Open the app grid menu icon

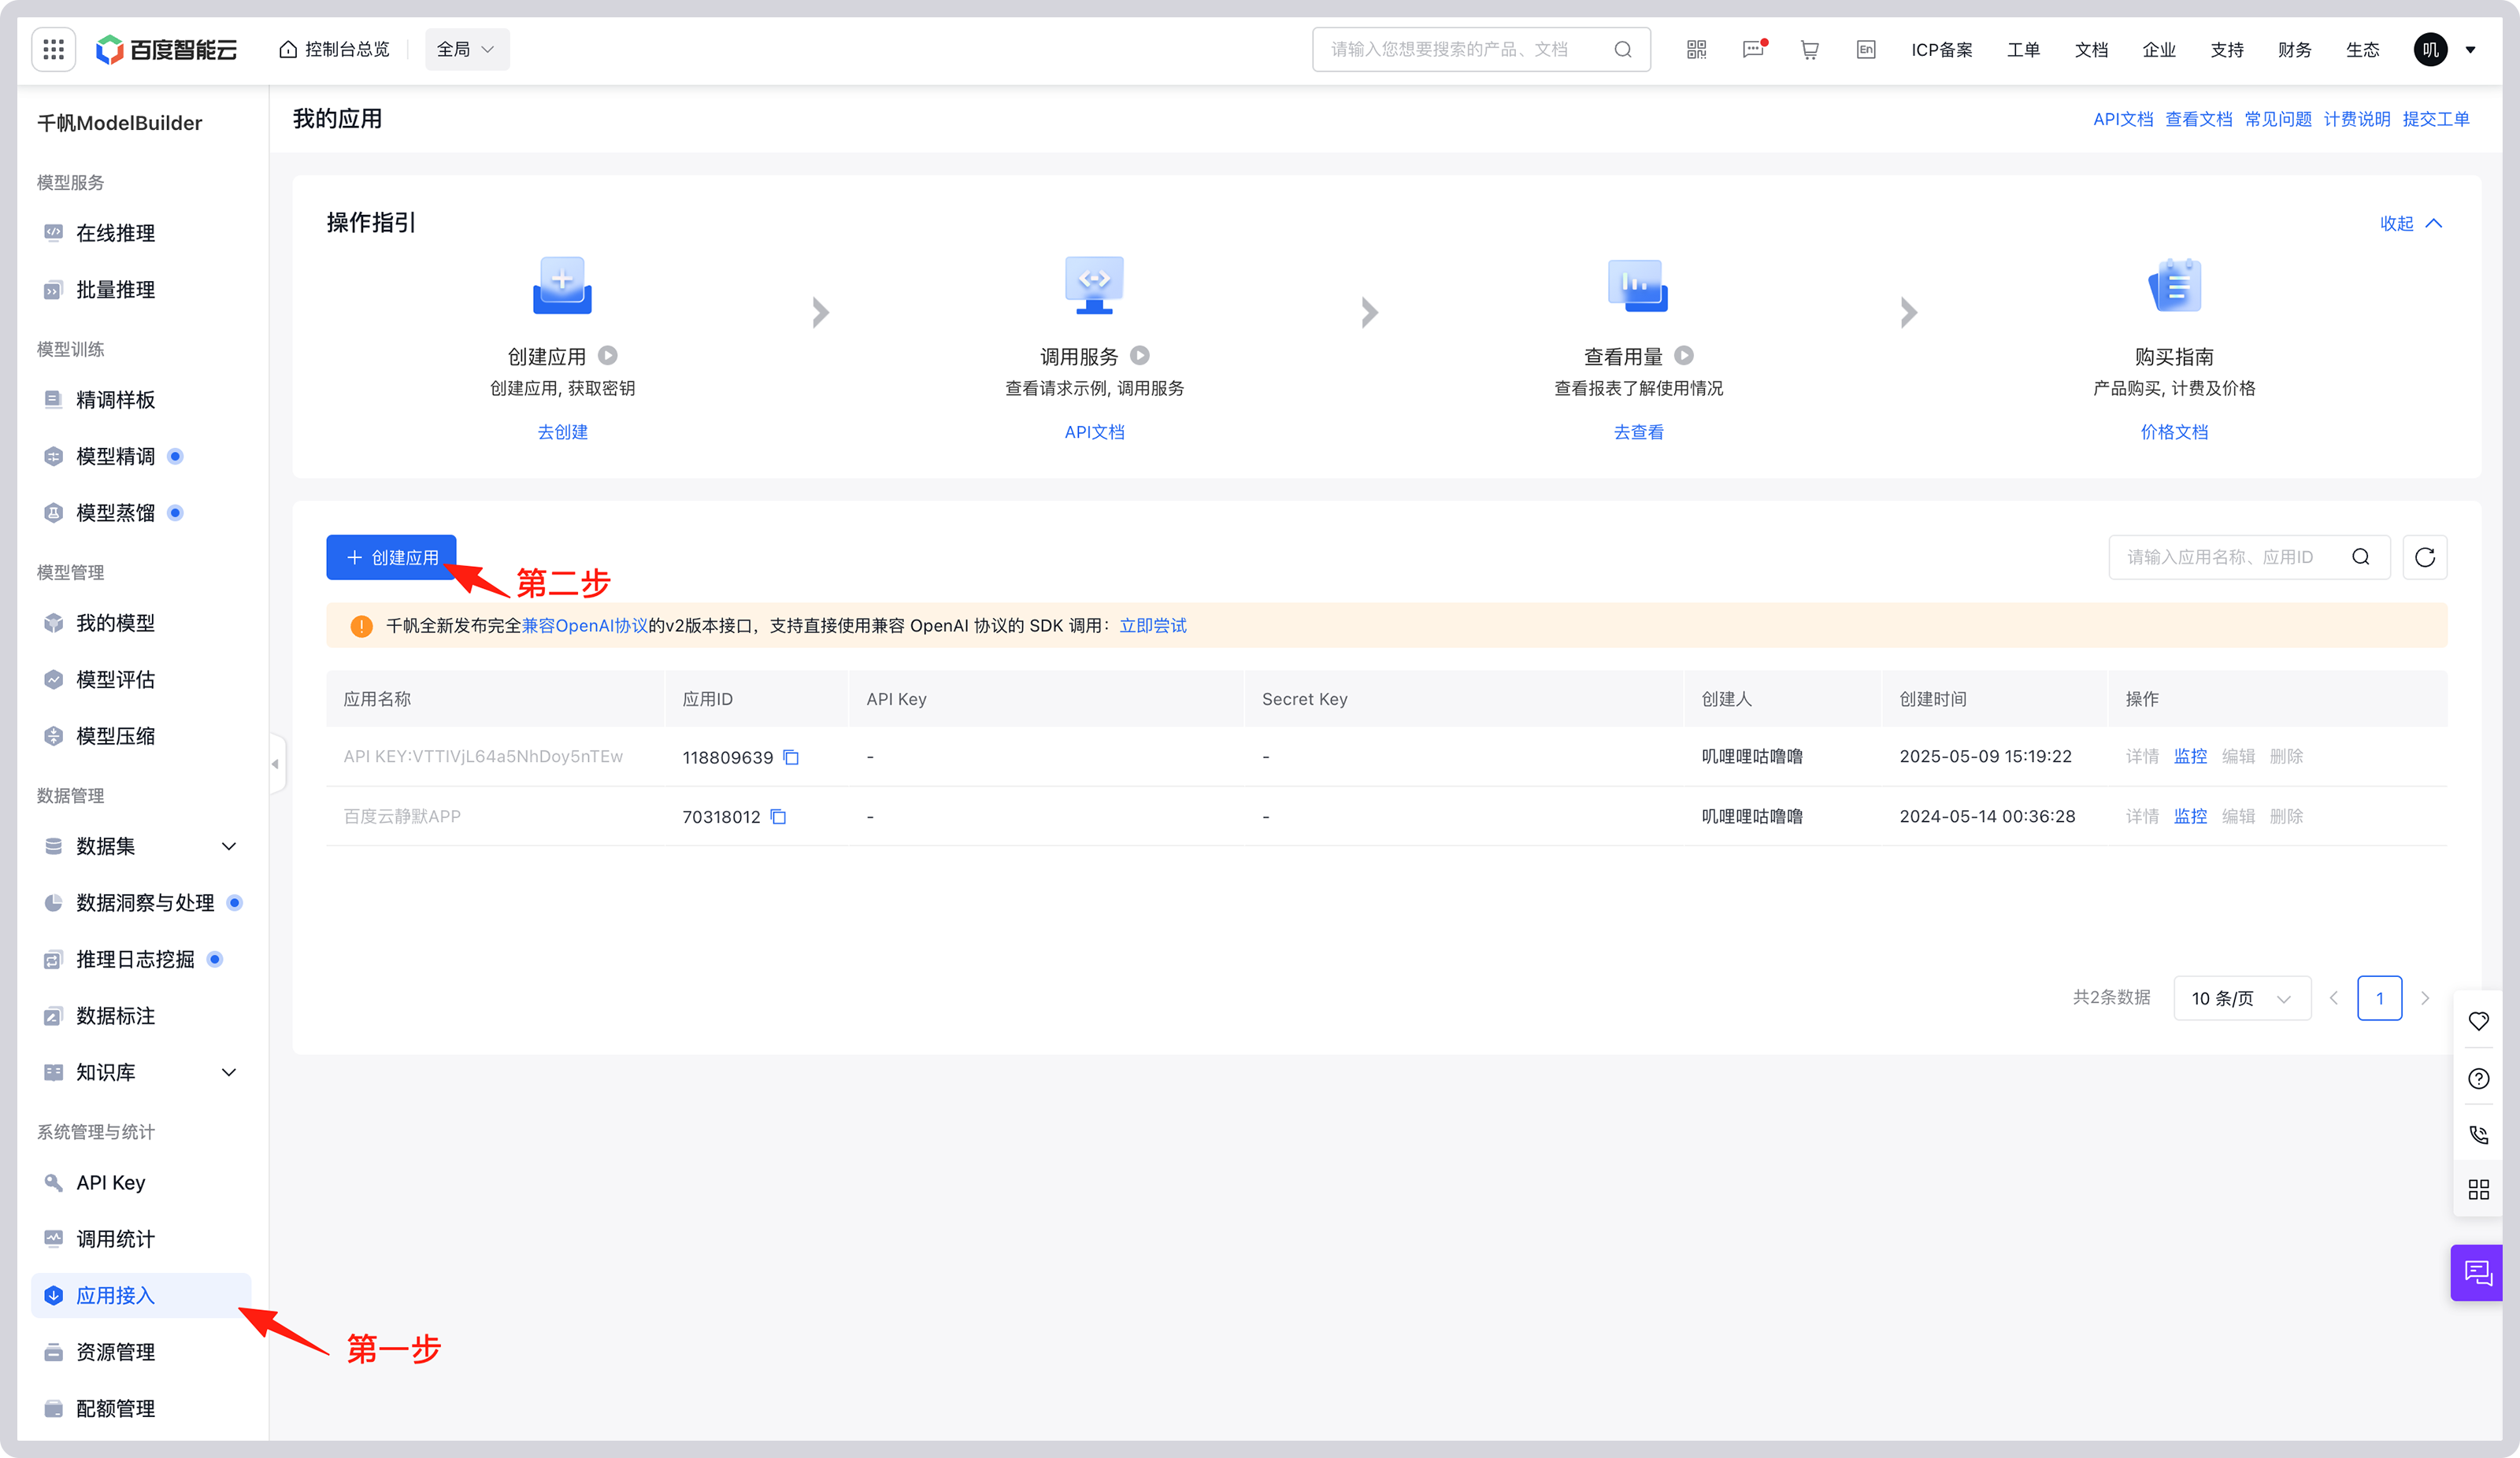[x=54, y=49]
